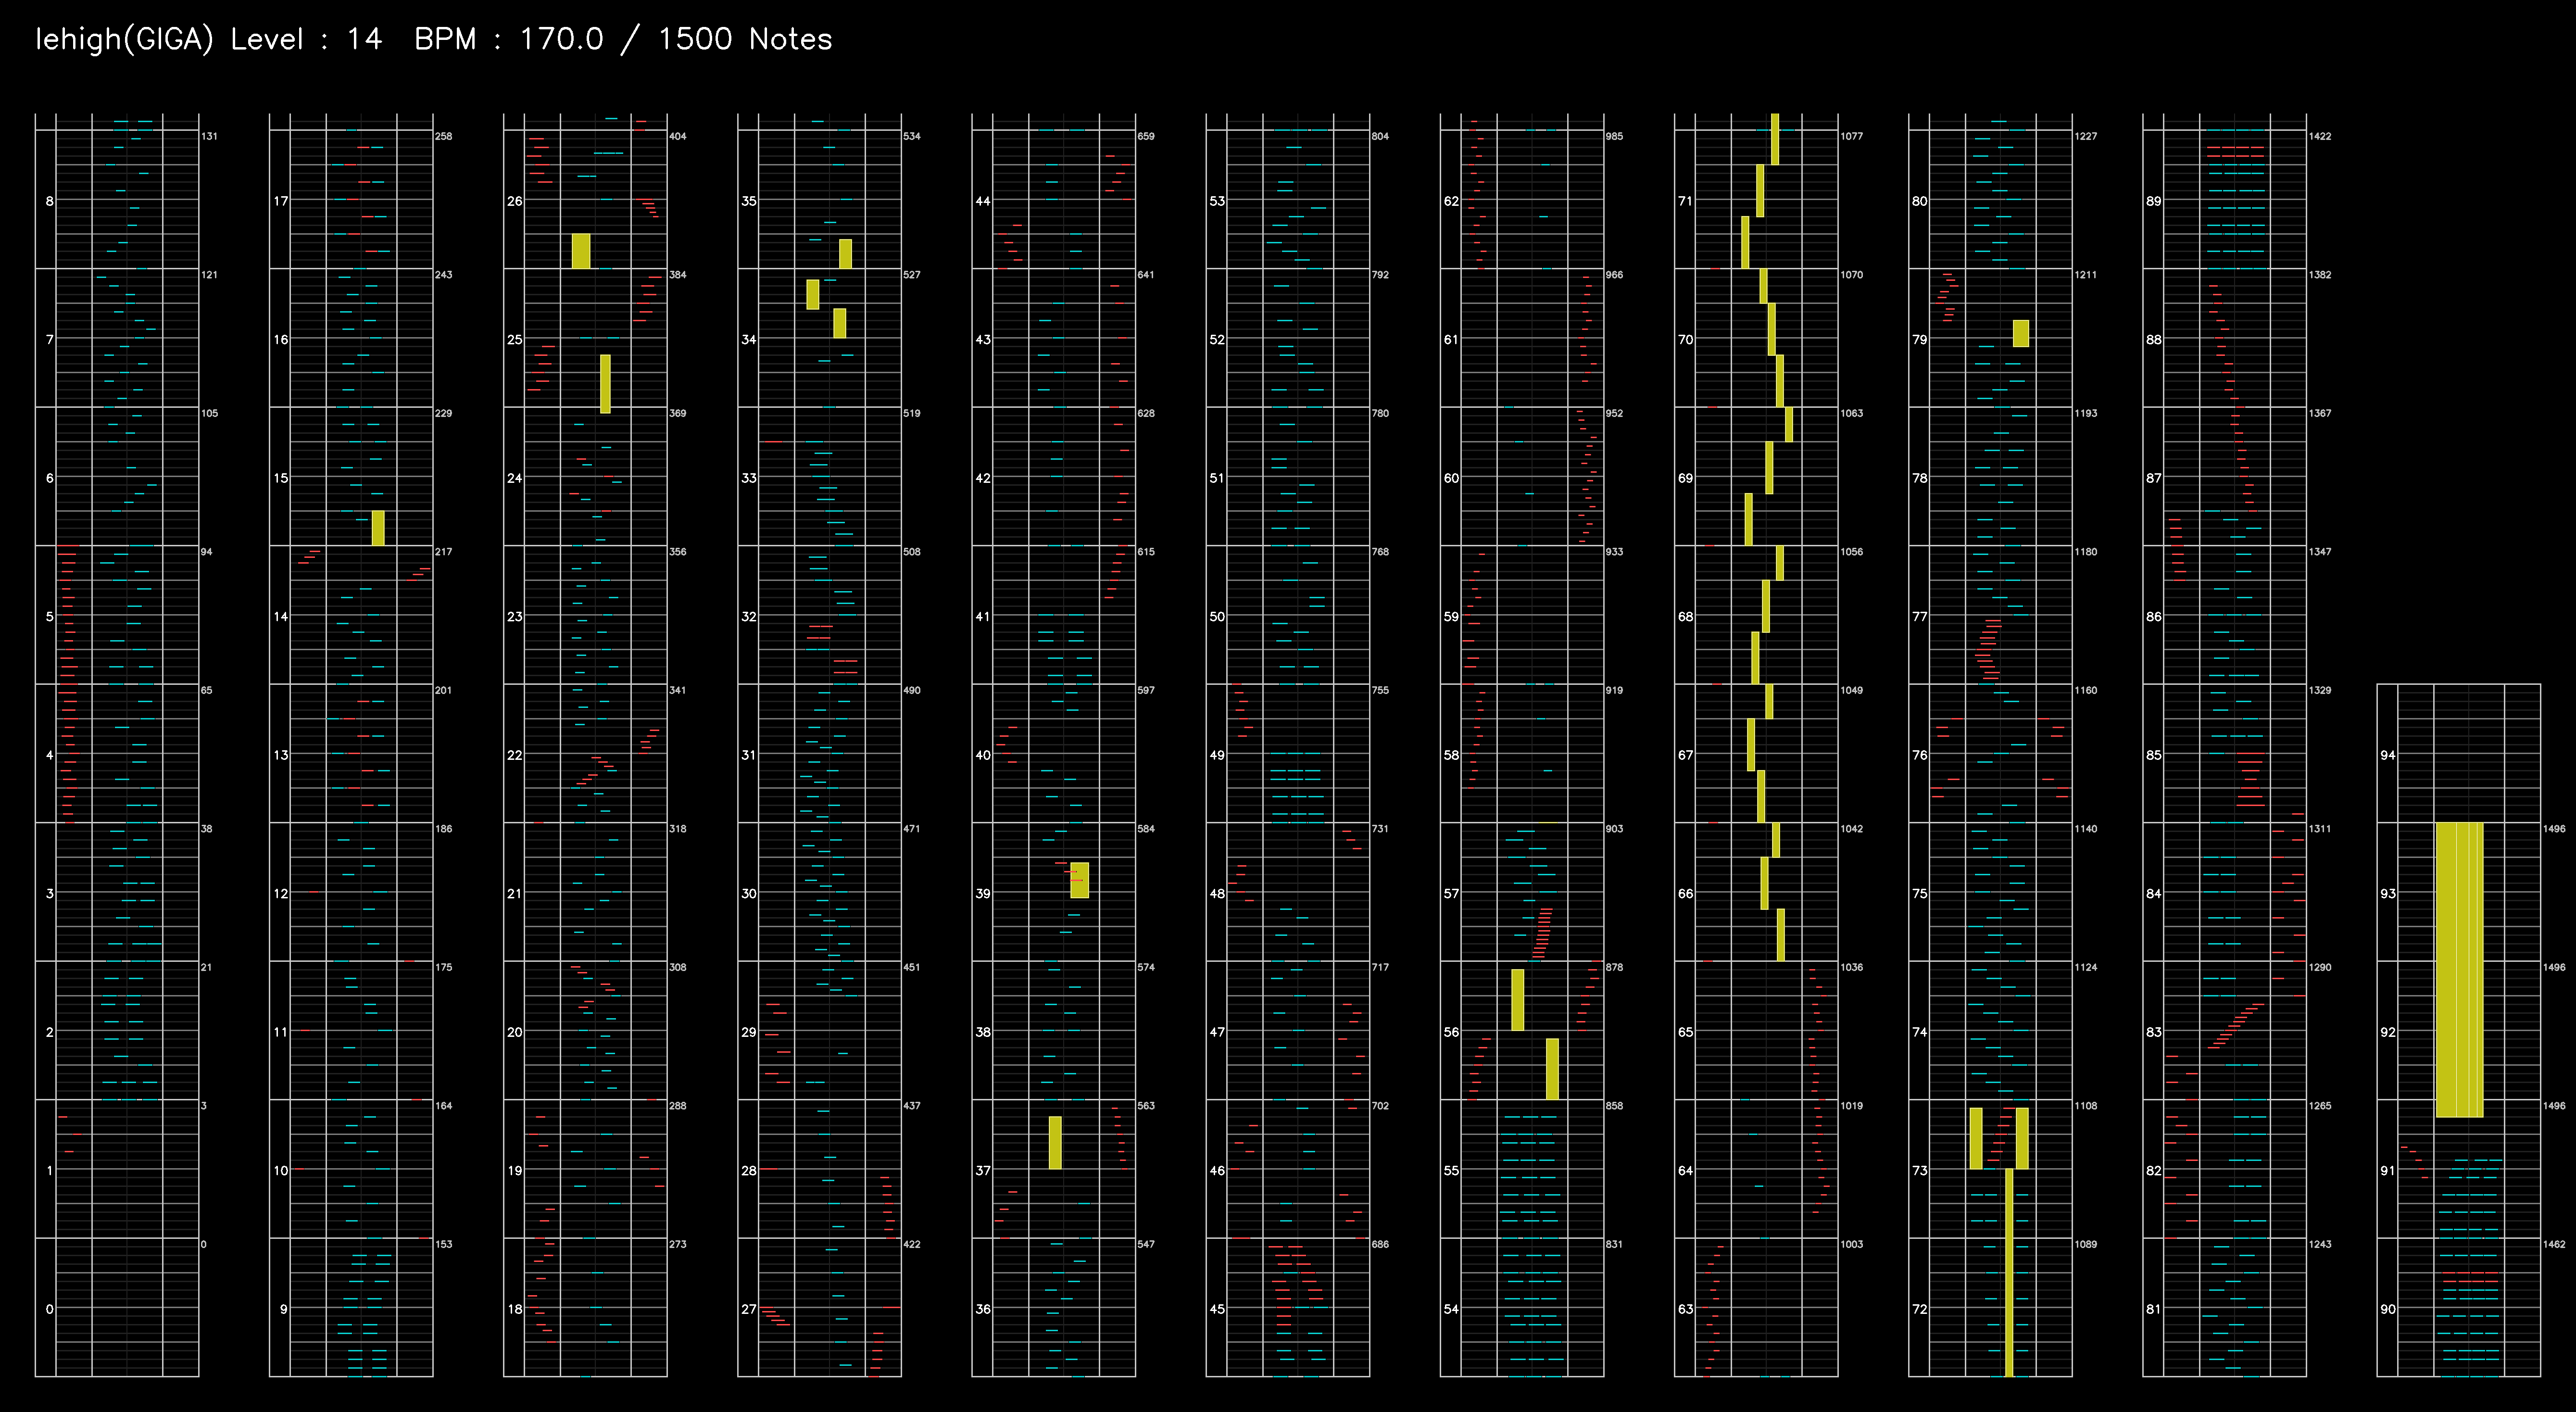Select measure number 17 label
Screen dimensions: 2576x1412
point(281,201)
